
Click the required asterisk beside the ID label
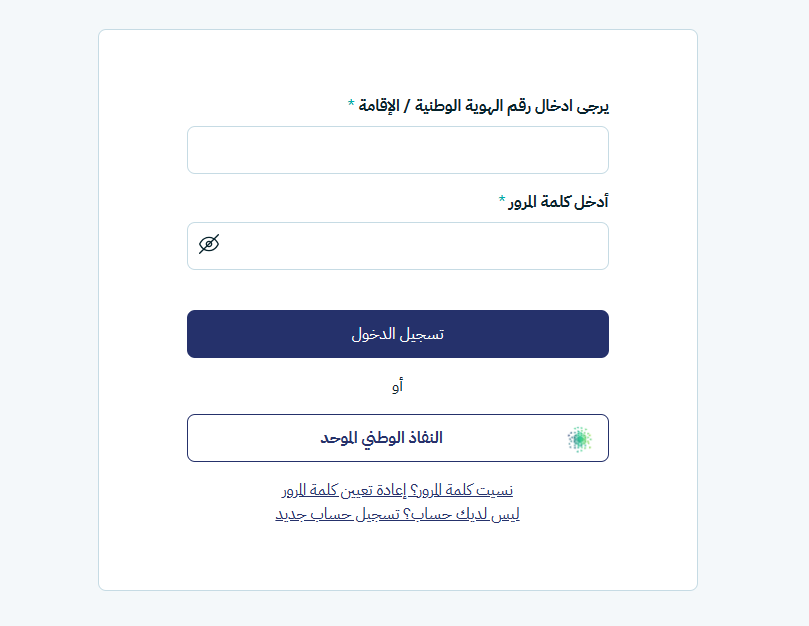[351, 105]
